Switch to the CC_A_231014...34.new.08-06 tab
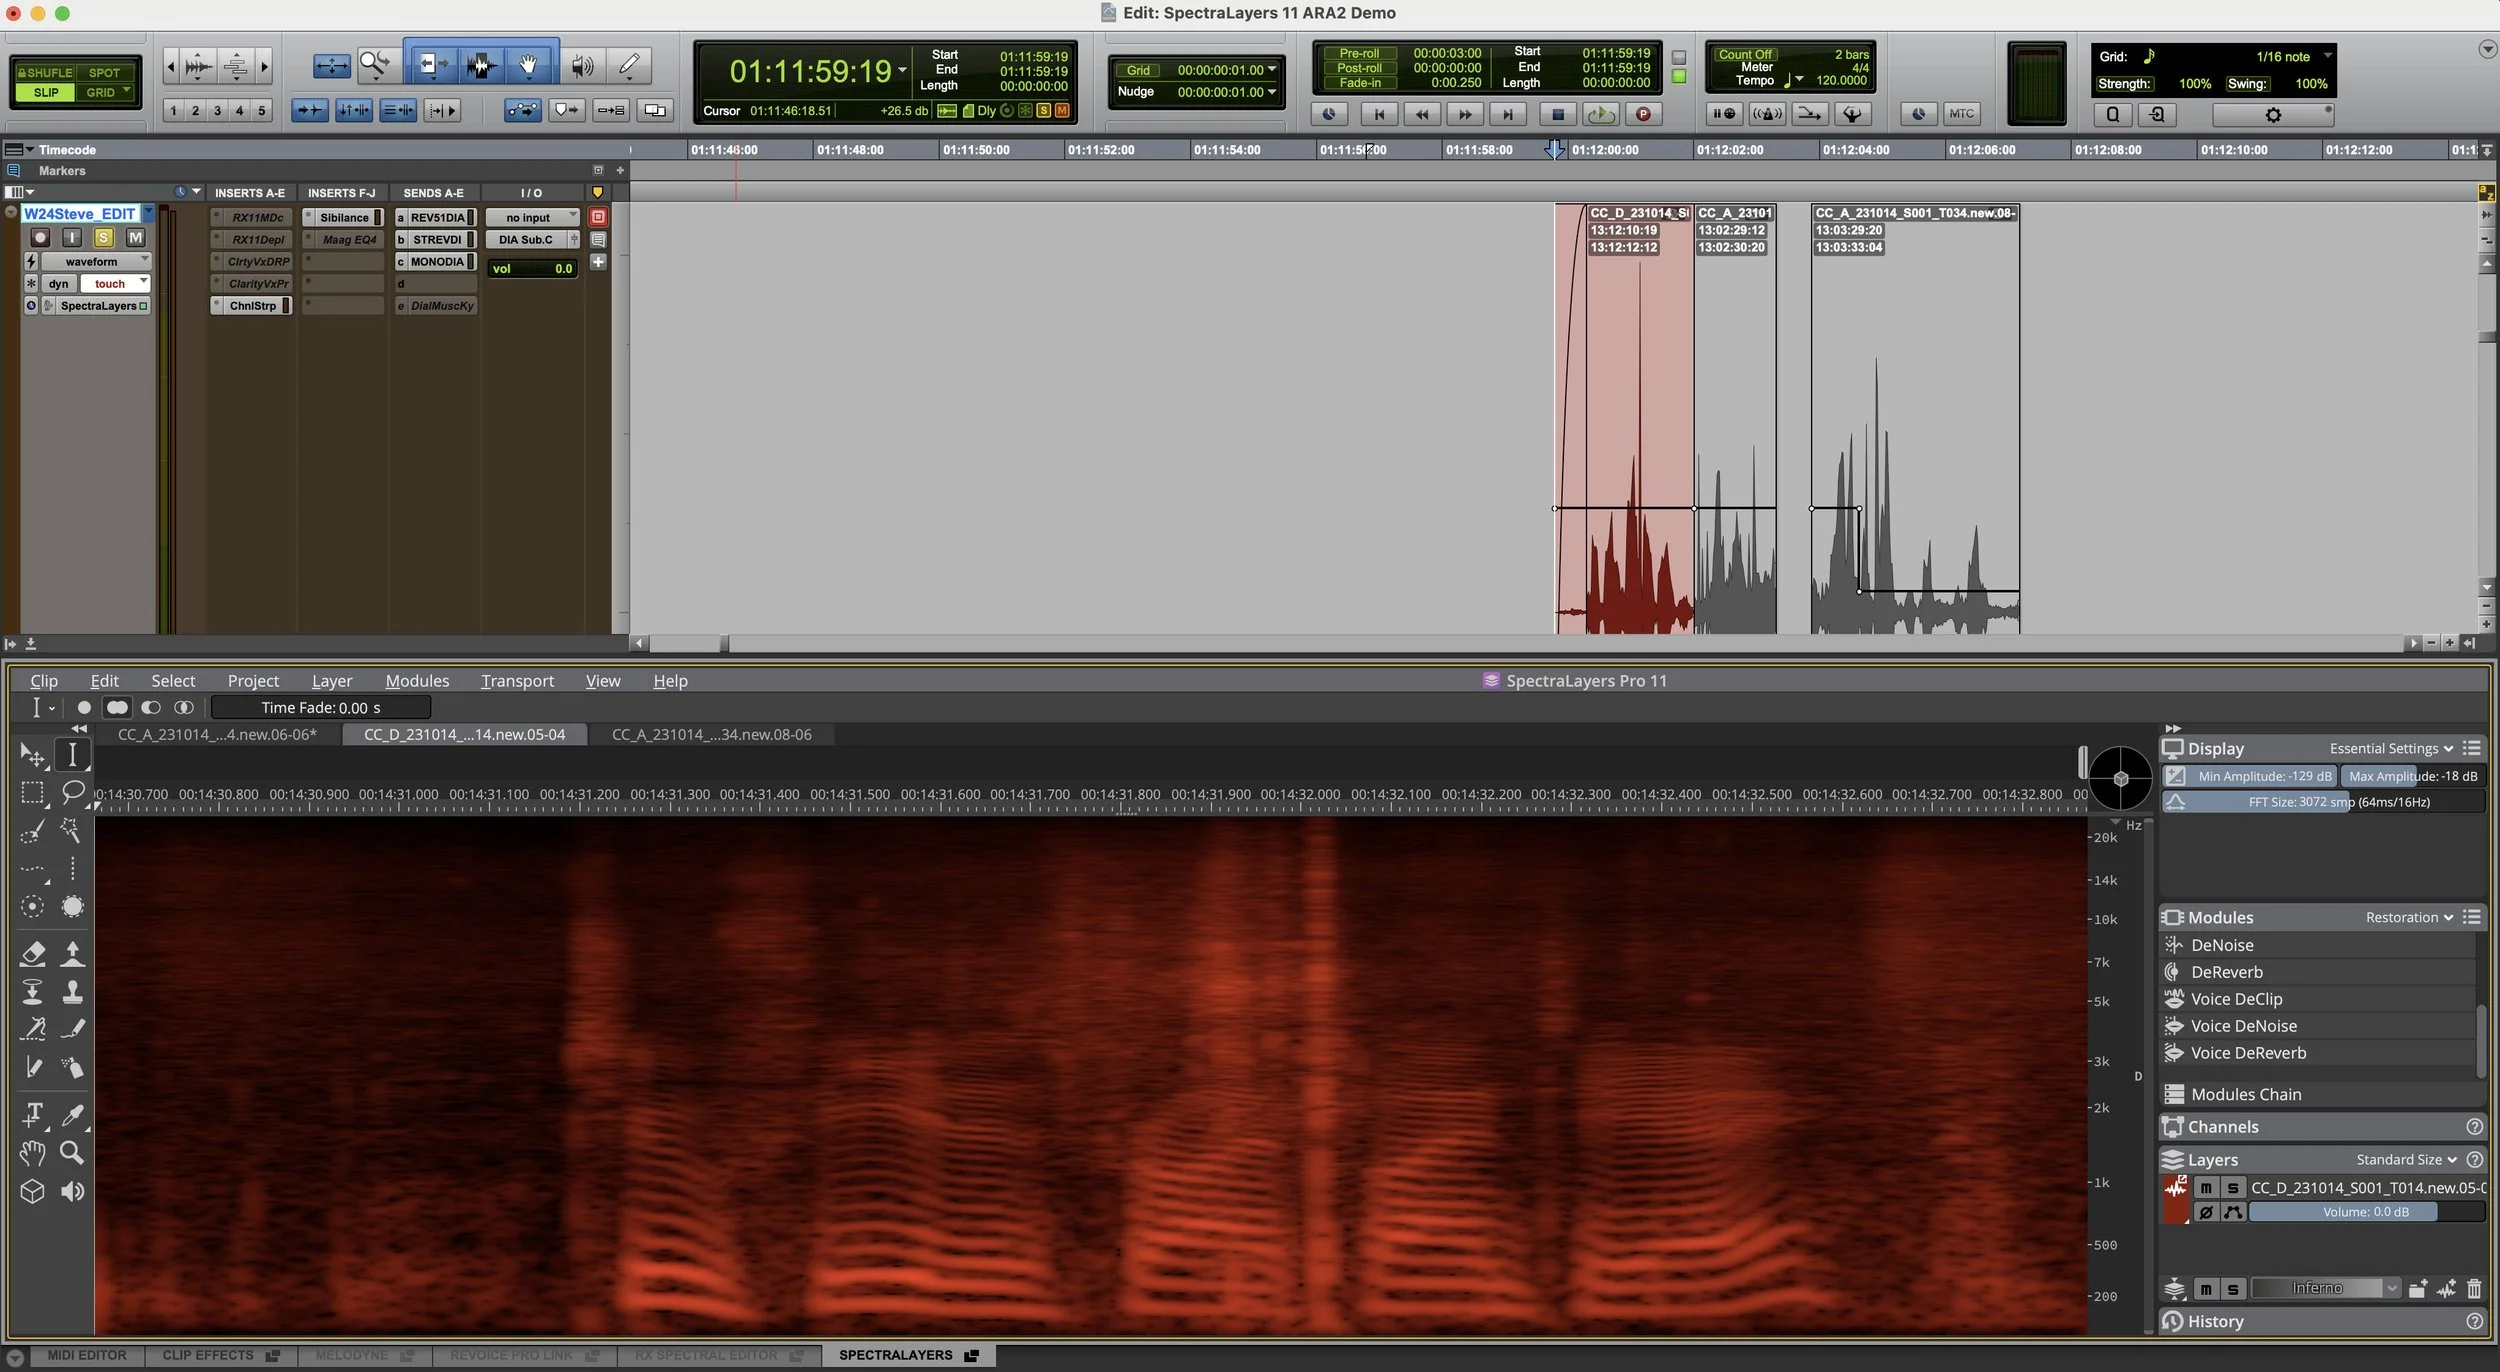 711,735
